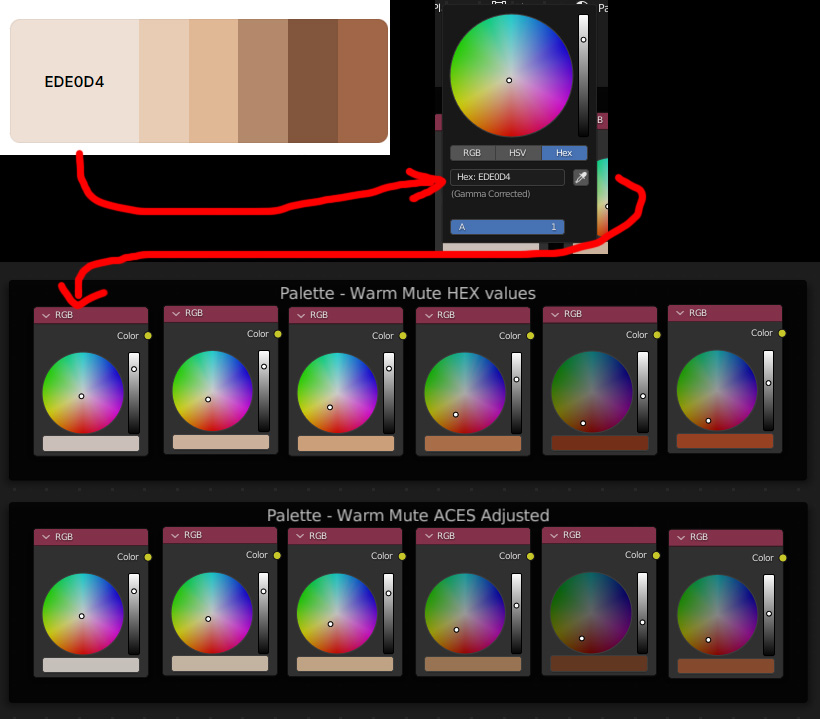The image size is (820, 719).
Task: Open the color swatch of first HEX values node
Action: coord(91,443)
